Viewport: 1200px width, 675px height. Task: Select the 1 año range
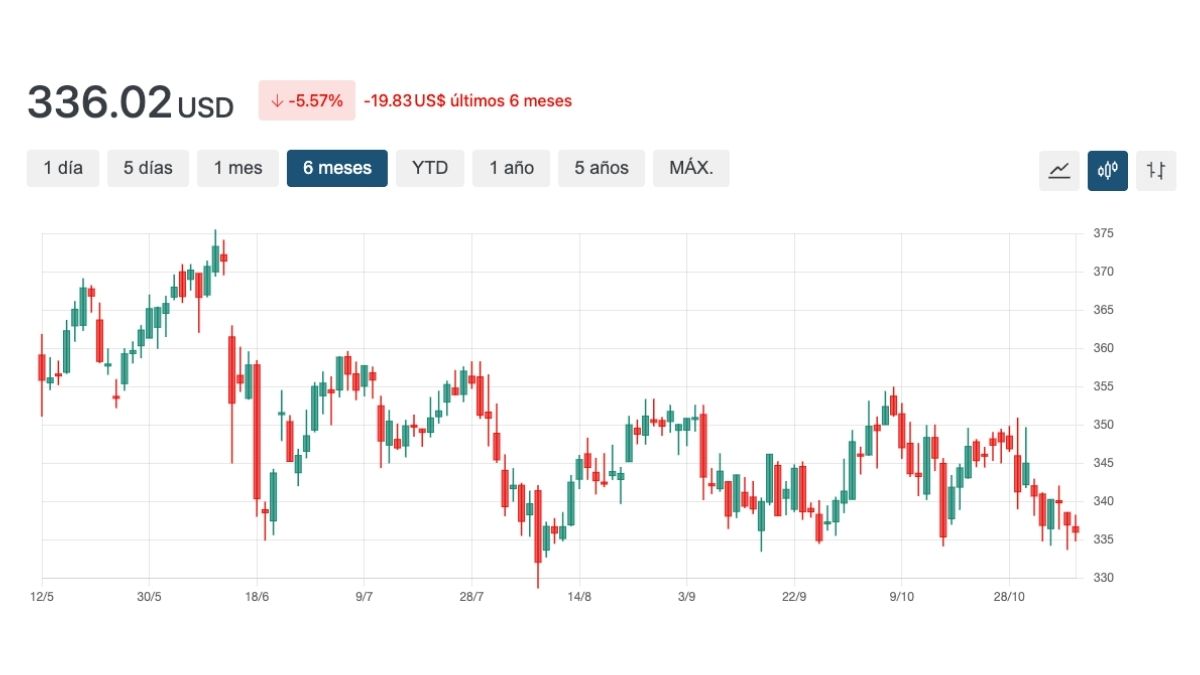[511, 168]
